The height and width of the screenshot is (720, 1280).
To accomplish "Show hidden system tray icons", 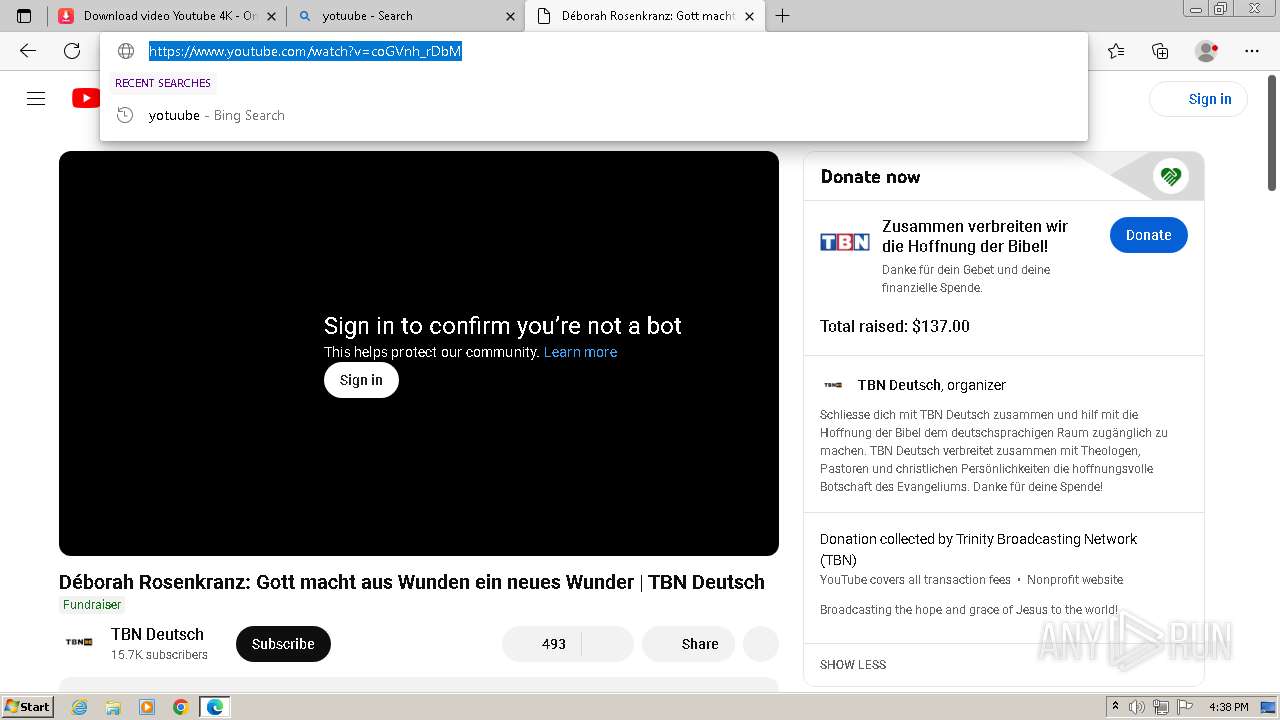I will click(x=1115, y=707).
